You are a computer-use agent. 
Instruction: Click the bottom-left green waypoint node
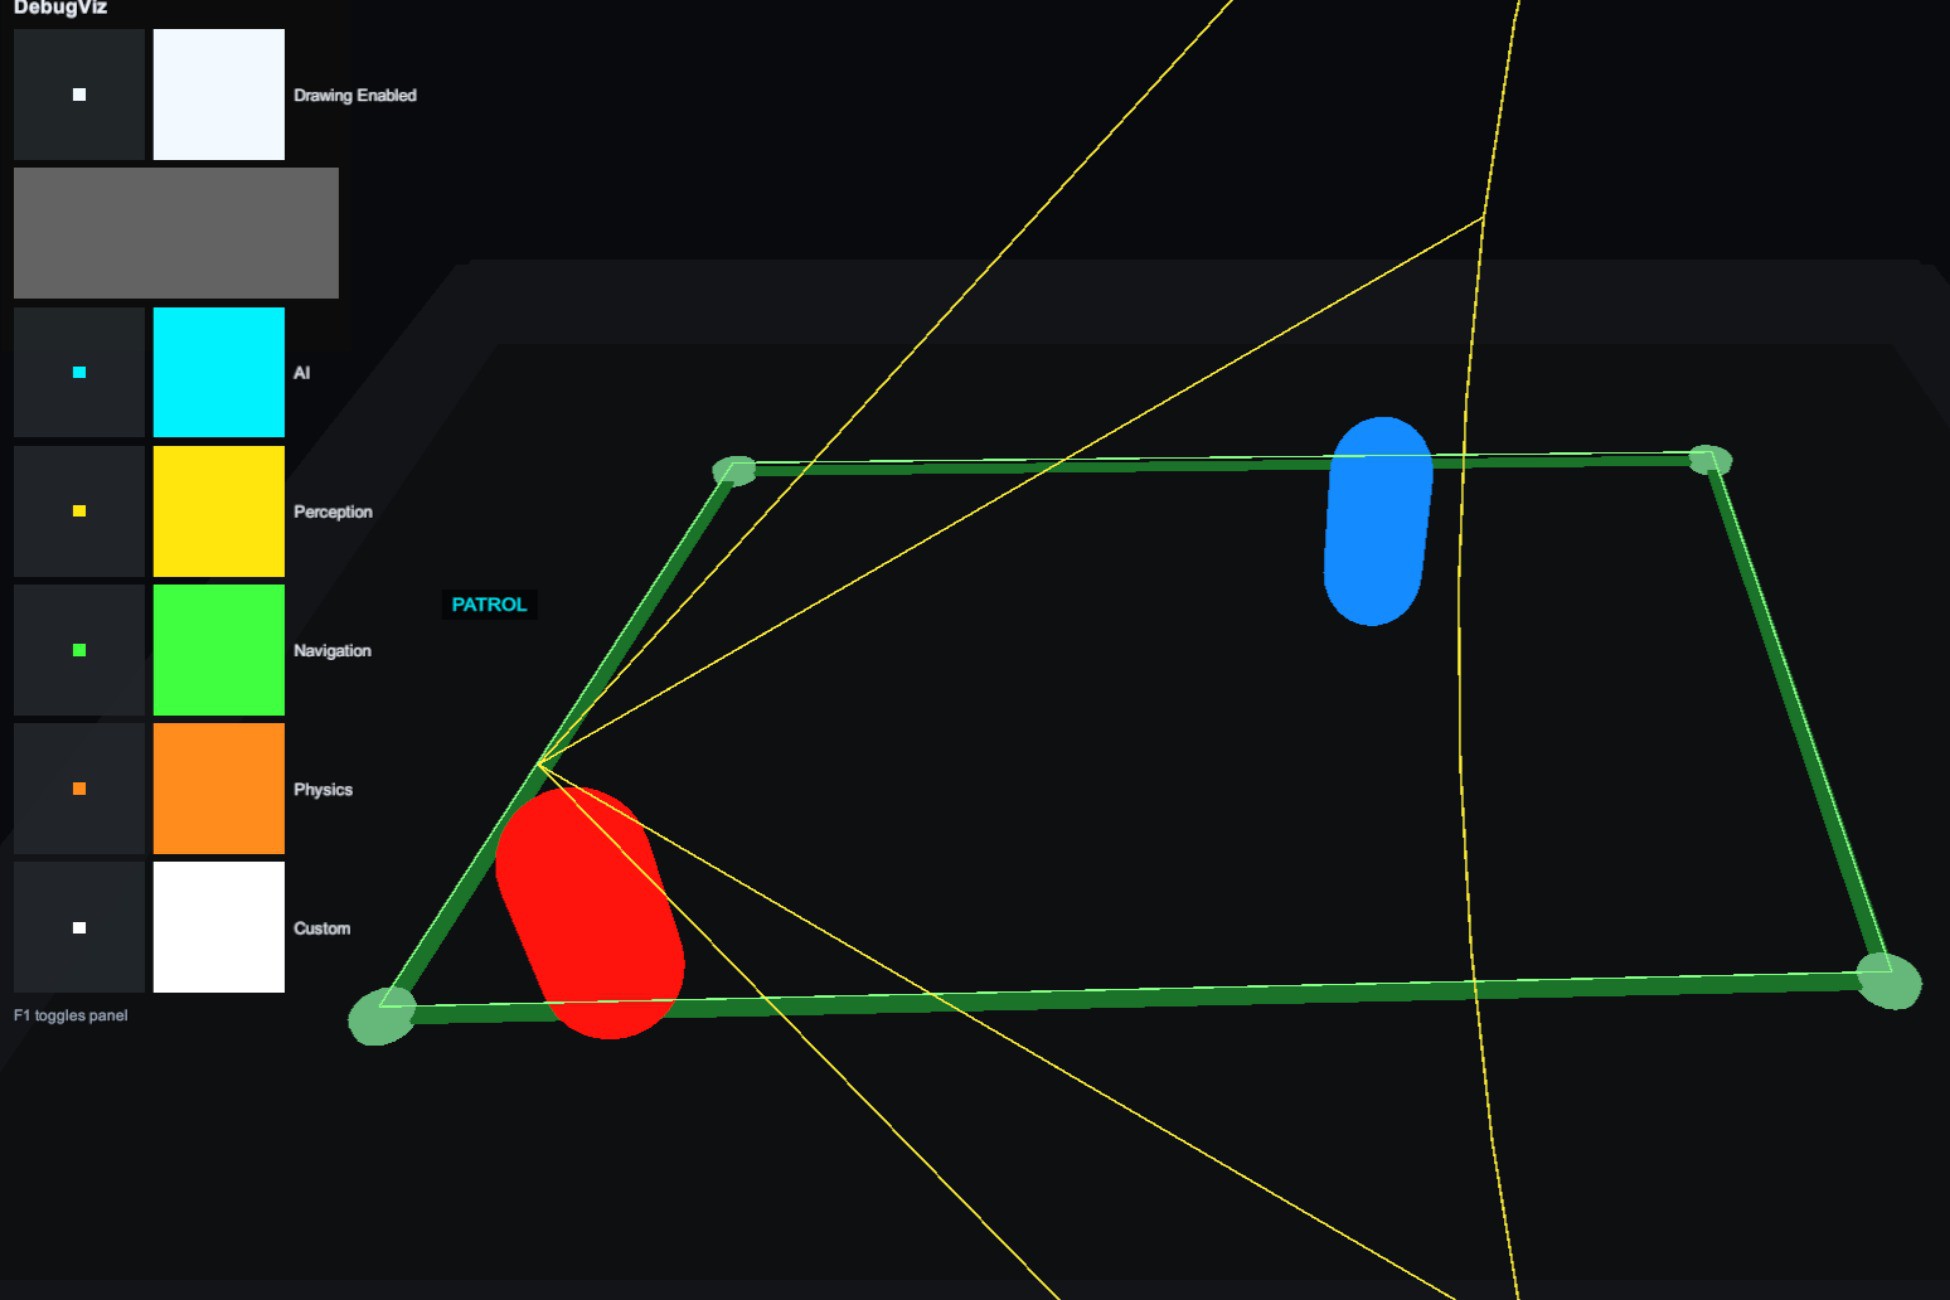[x=382, y=1016]
